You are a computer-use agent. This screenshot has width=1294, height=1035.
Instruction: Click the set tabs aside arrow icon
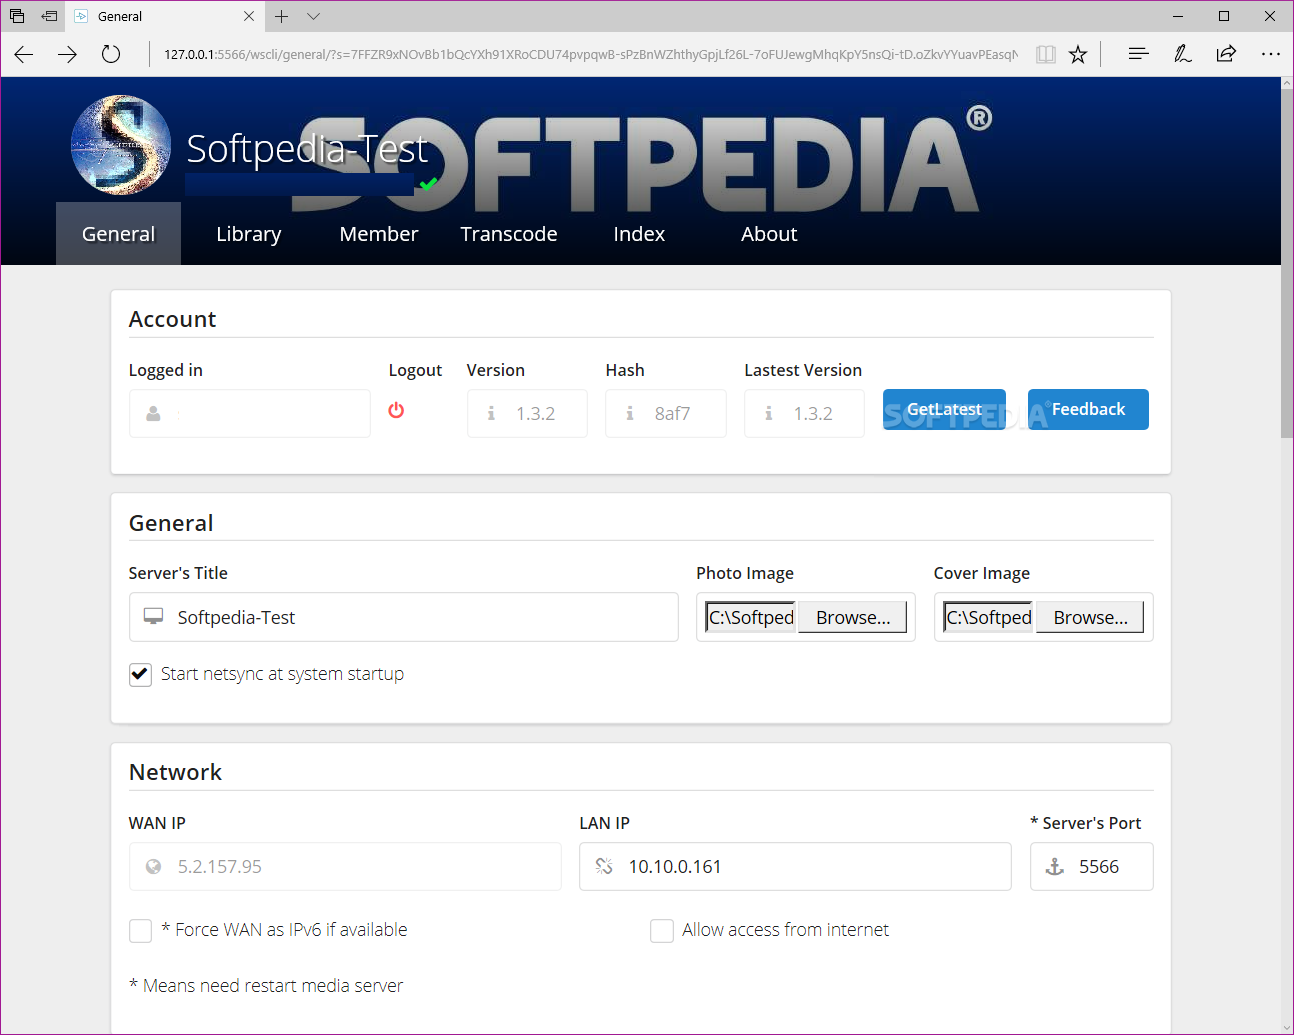(x=49, y=16)
